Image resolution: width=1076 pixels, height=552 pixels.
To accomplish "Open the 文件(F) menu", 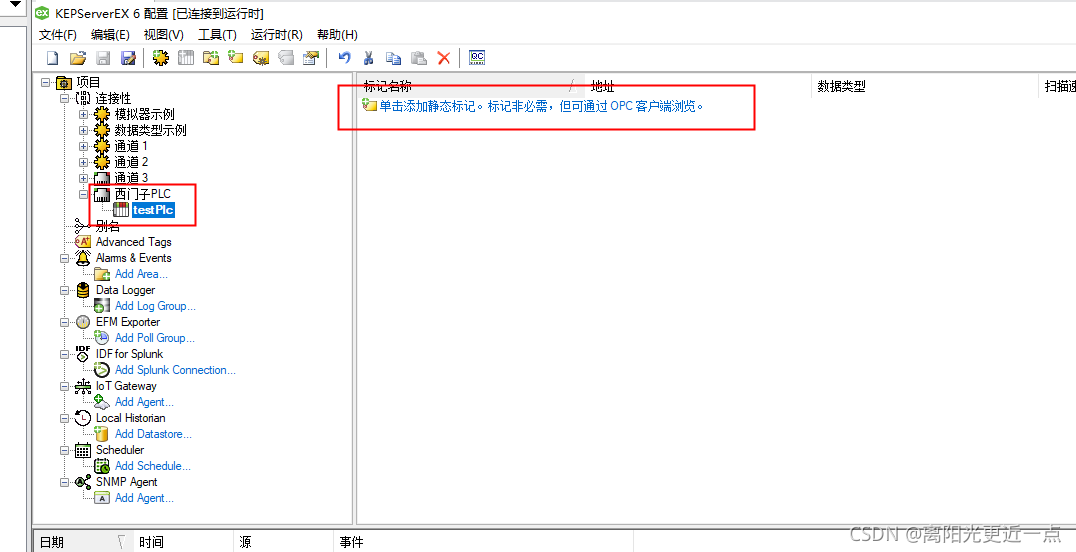I will pos(58,35).
